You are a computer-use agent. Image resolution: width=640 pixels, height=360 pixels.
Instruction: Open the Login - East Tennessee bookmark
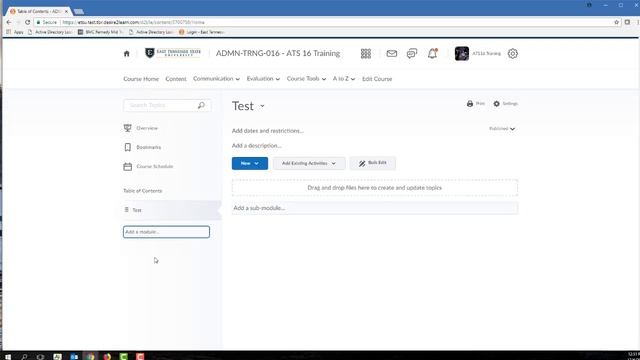coord(202,32)
